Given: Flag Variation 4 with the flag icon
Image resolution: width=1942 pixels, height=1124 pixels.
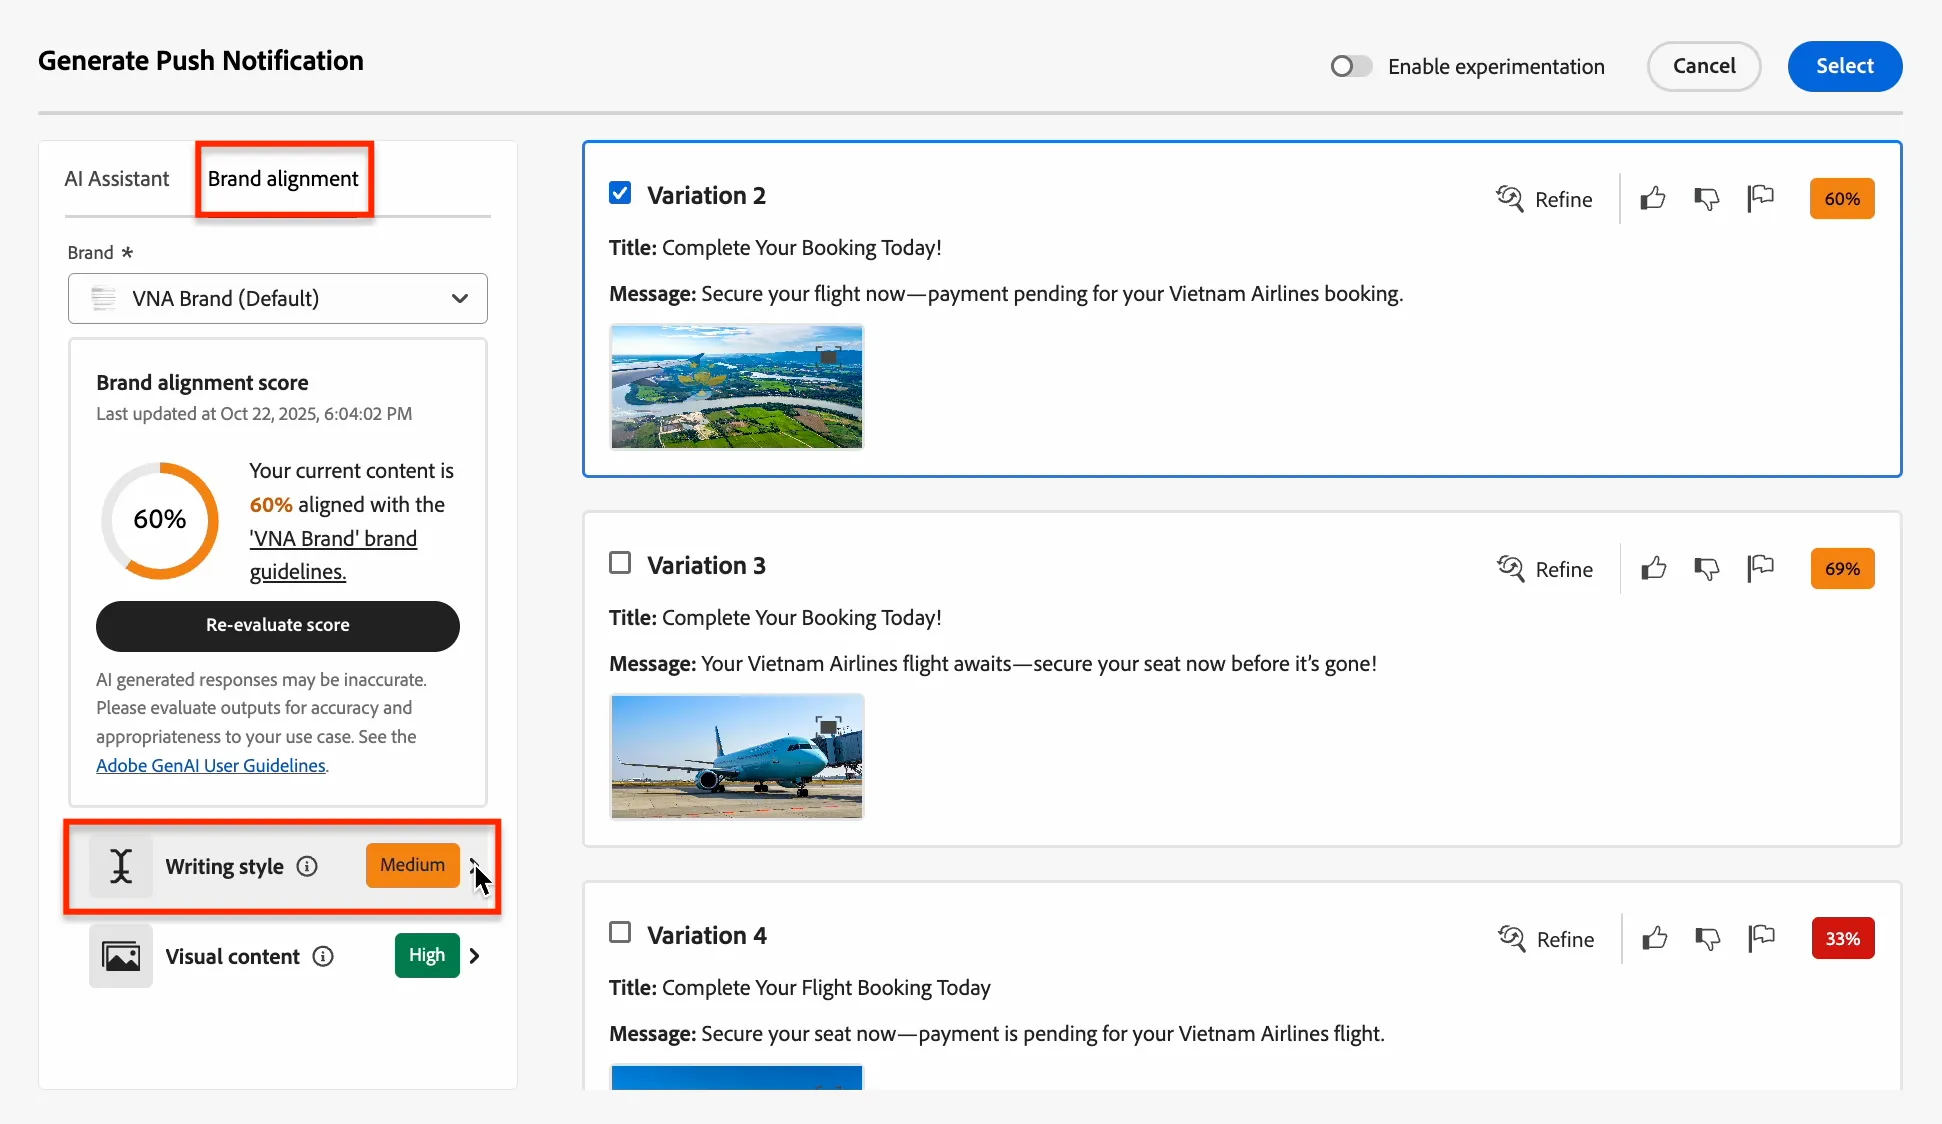Looking at the screenshot, I should pos(1761,938).
